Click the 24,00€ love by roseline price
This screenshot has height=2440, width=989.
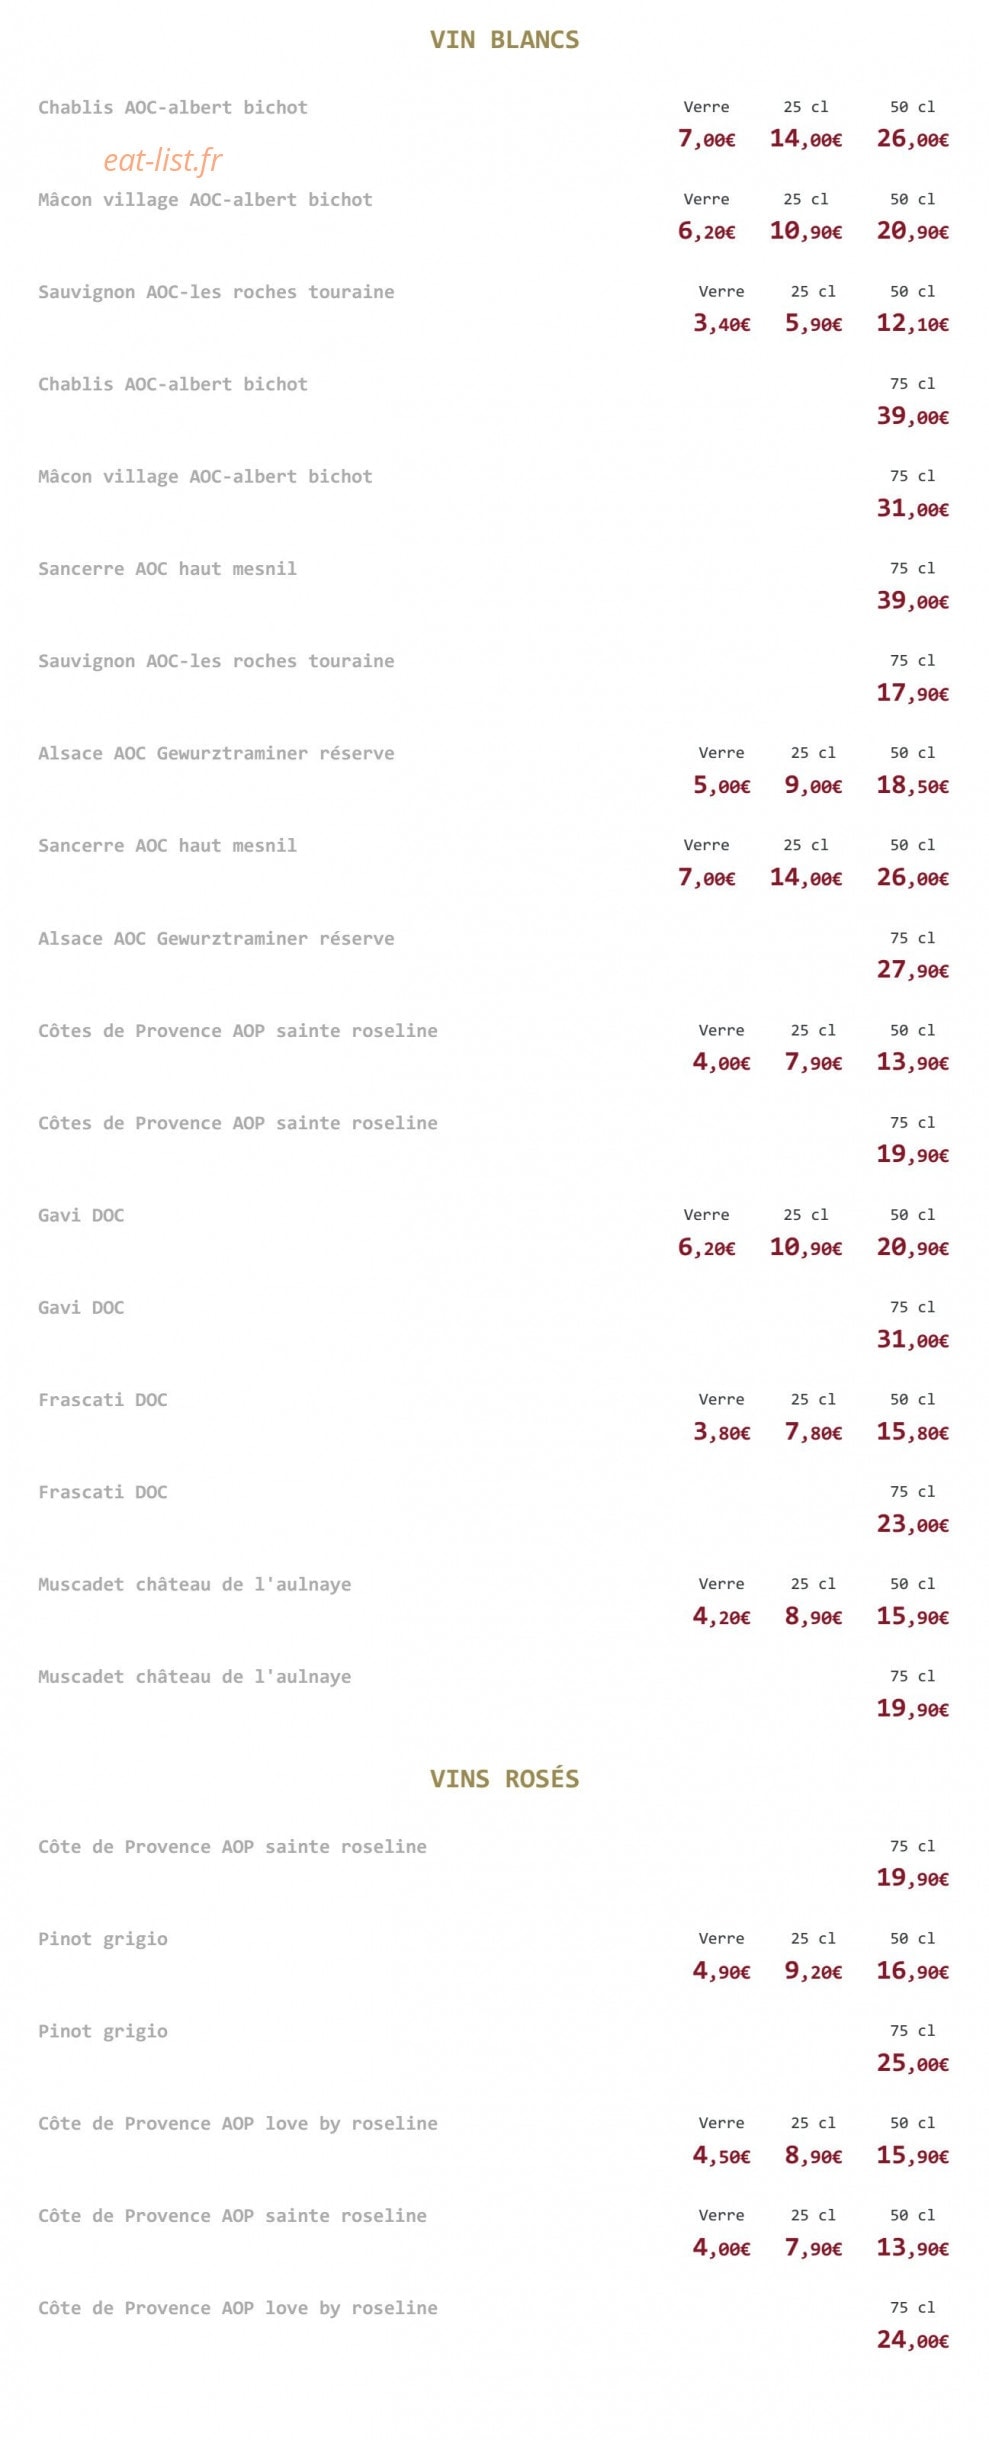pos(913,2341)
